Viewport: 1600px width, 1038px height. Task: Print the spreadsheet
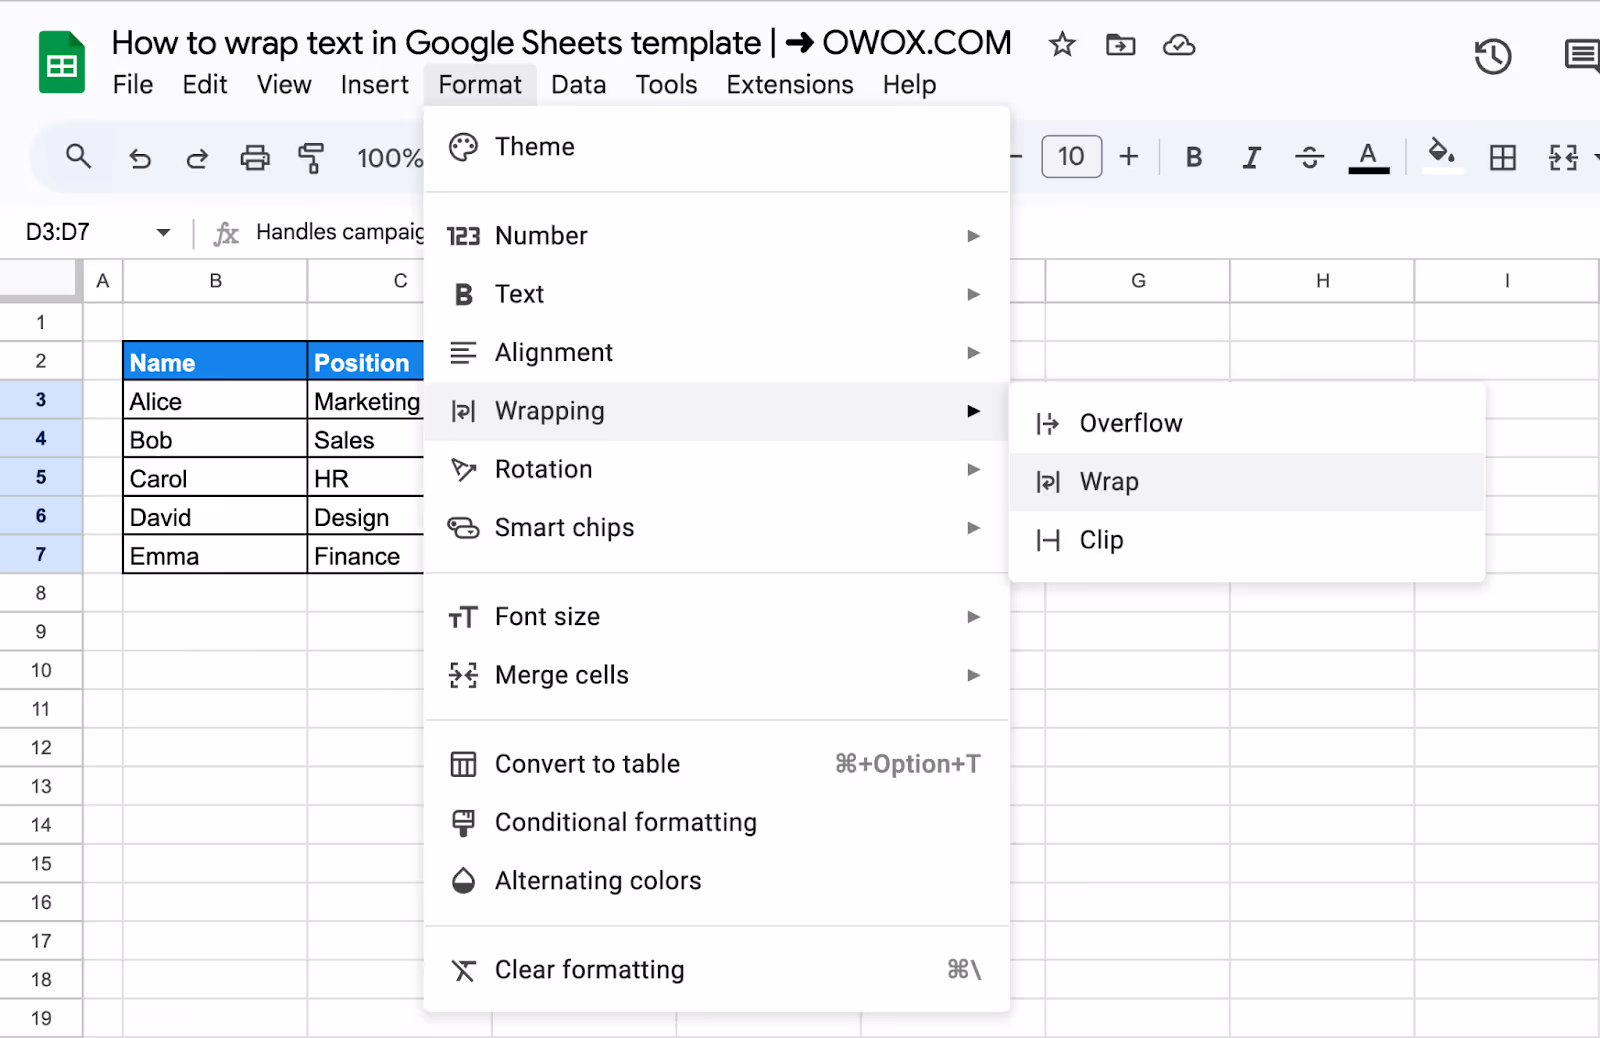[x=255, y=158]
